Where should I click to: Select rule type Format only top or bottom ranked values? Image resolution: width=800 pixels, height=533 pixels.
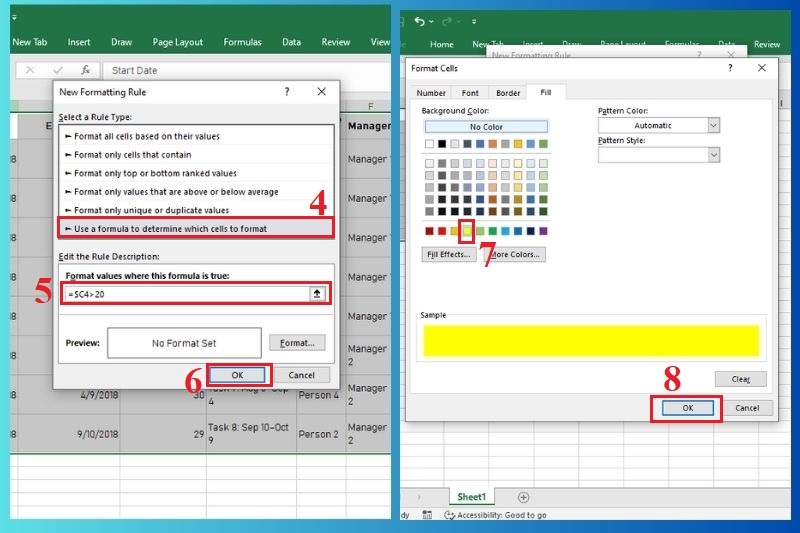(196, 173)
